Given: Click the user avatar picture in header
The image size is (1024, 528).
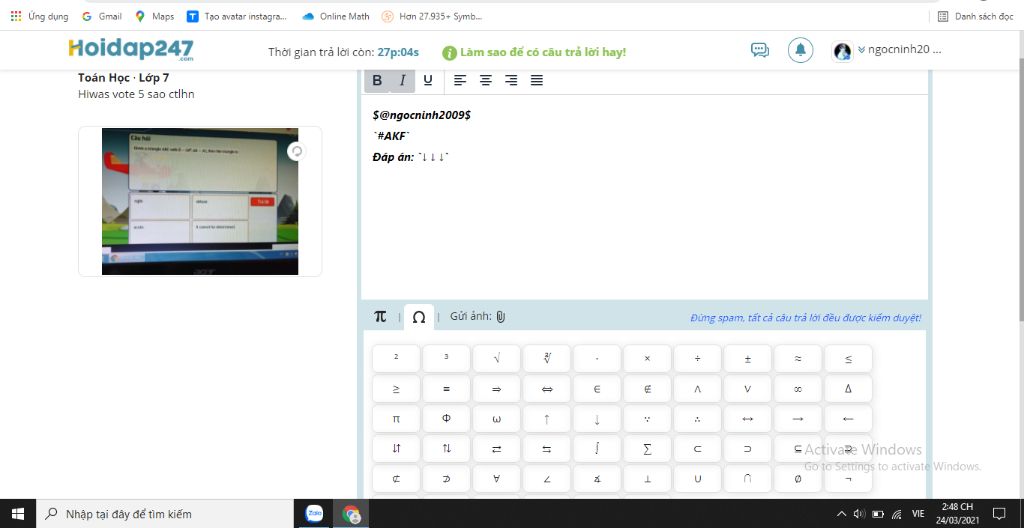Looking at the screenshot, I should [842, 51].
